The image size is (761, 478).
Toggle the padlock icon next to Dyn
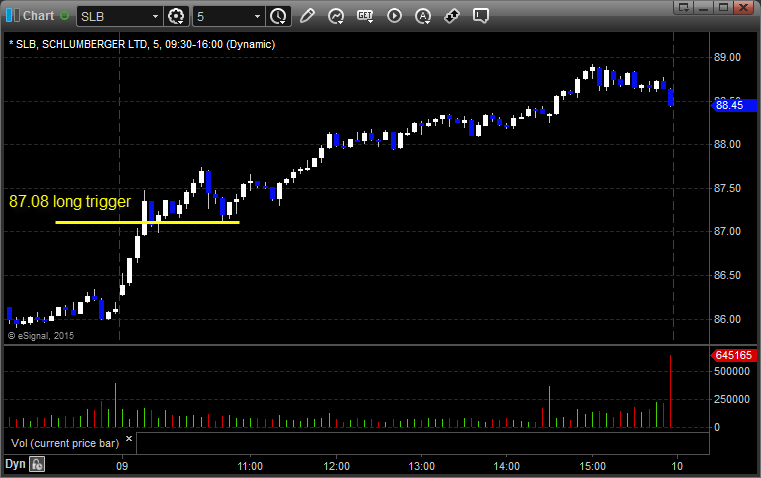[x=37, y=464]
